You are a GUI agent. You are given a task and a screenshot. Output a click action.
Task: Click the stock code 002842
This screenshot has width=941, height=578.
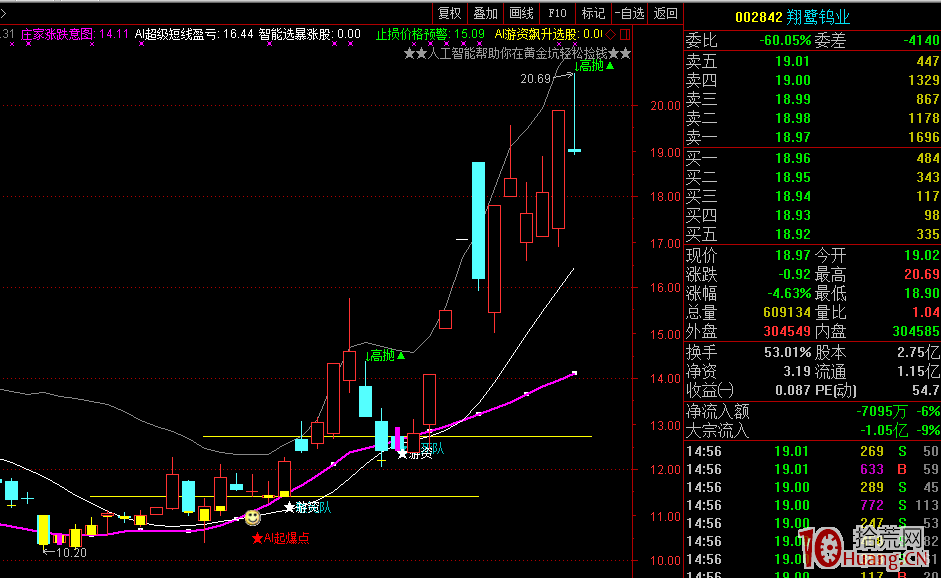click(x=759, y=17)
